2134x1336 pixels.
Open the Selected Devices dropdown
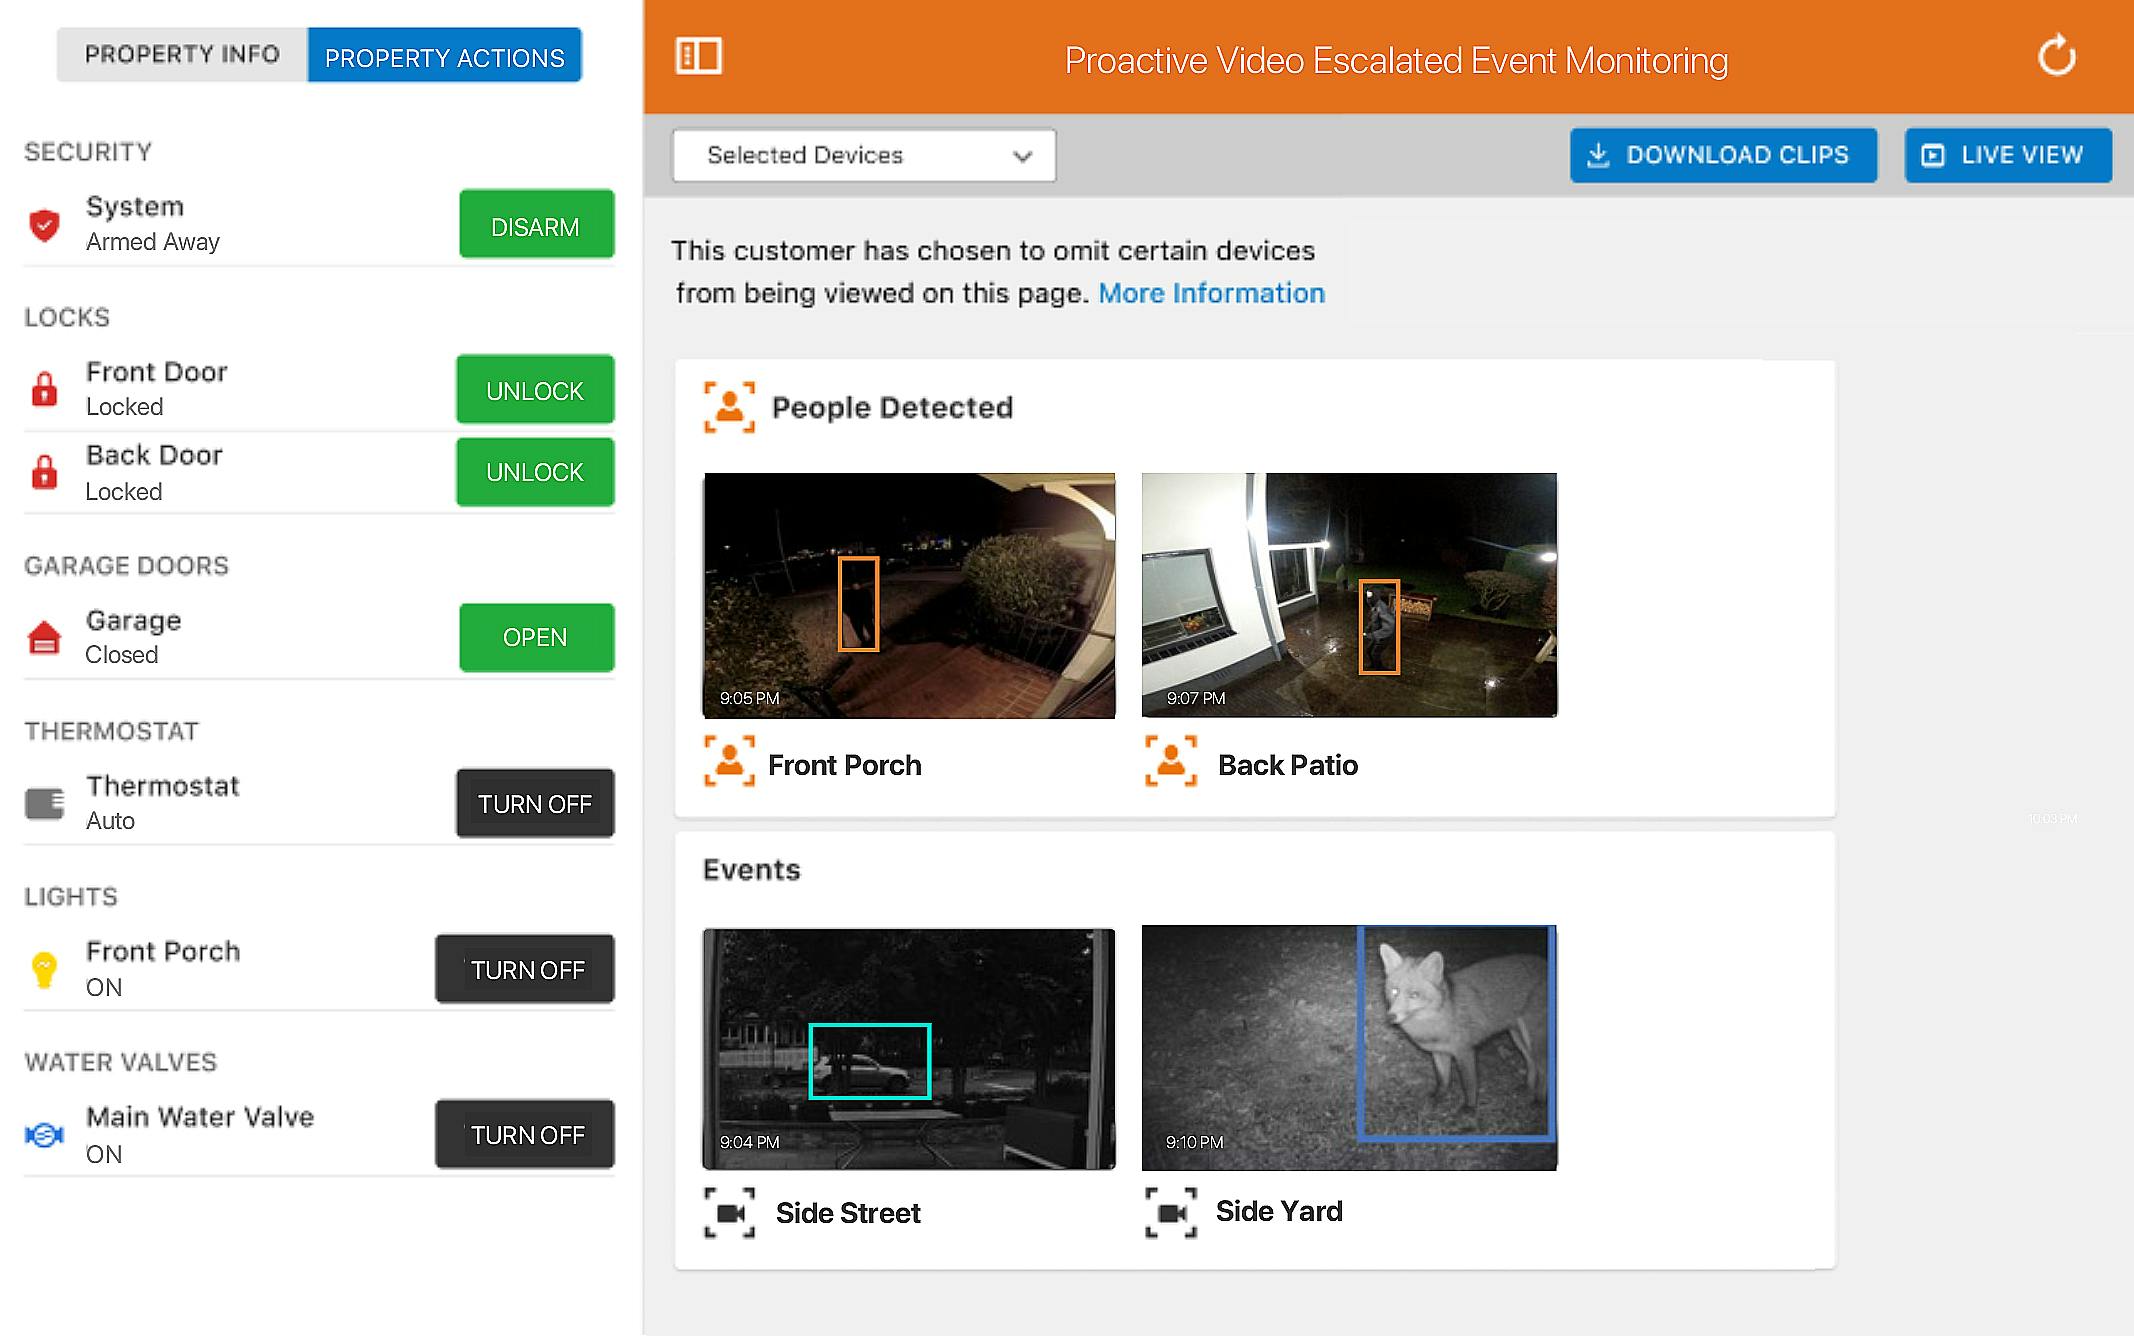[x=863, y=156]
